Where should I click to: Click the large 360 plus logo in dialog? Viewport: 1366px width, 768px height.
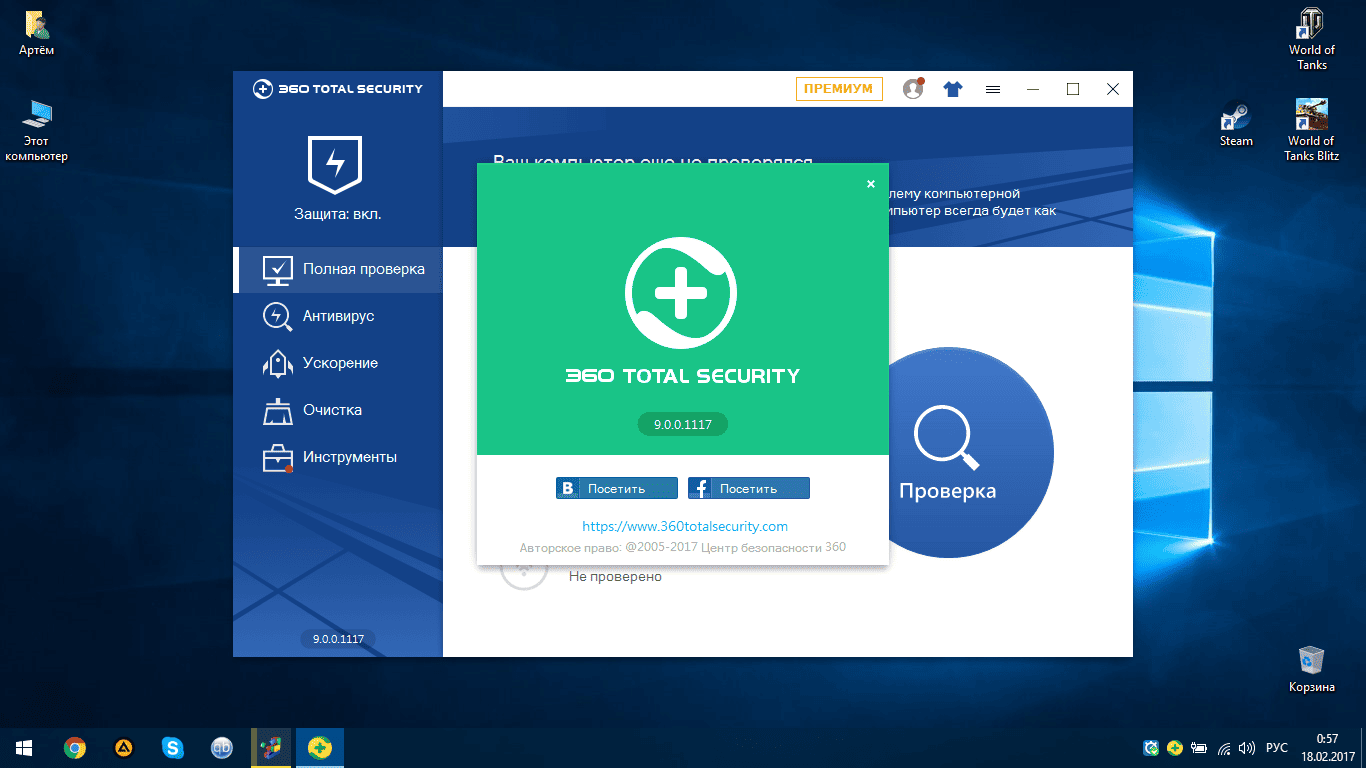click(x=681, y=292)
